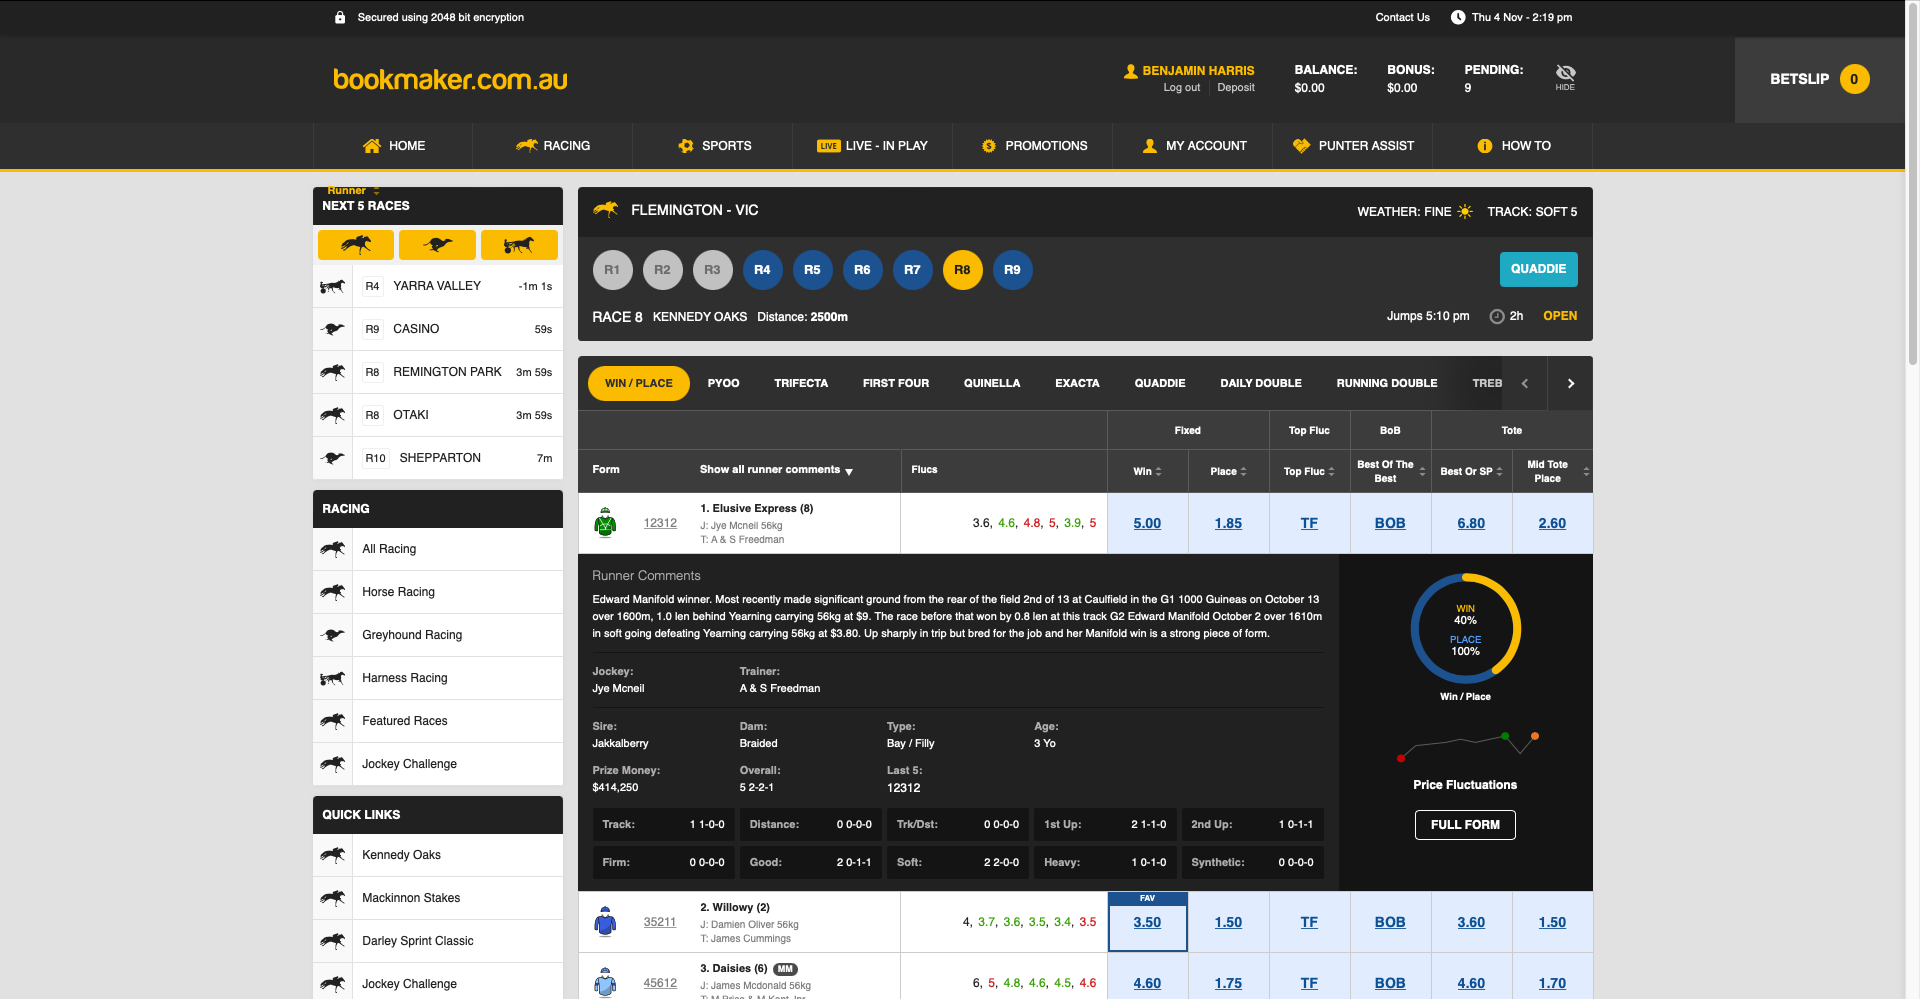The height and width of the screenshot is (999, 1920).
Task: Sort by Mid Tote Place column
Action: click(1552, 471)
